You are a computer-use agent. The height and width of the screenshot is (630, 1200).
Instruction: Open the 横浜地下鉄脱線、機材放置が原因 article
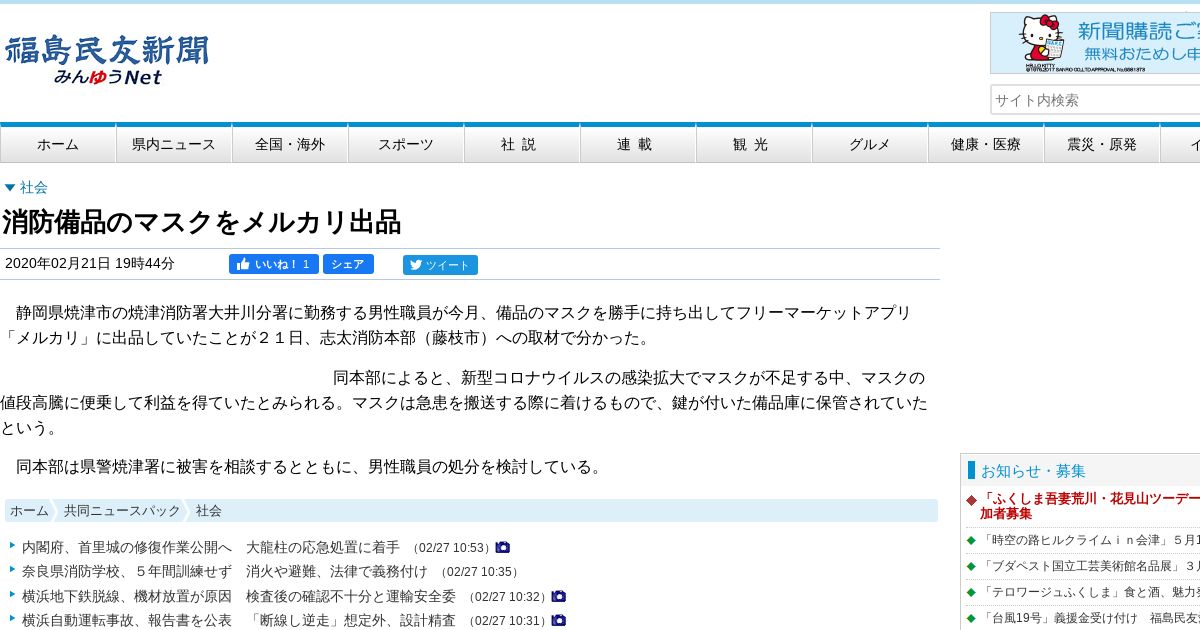[x=239, y=596]
